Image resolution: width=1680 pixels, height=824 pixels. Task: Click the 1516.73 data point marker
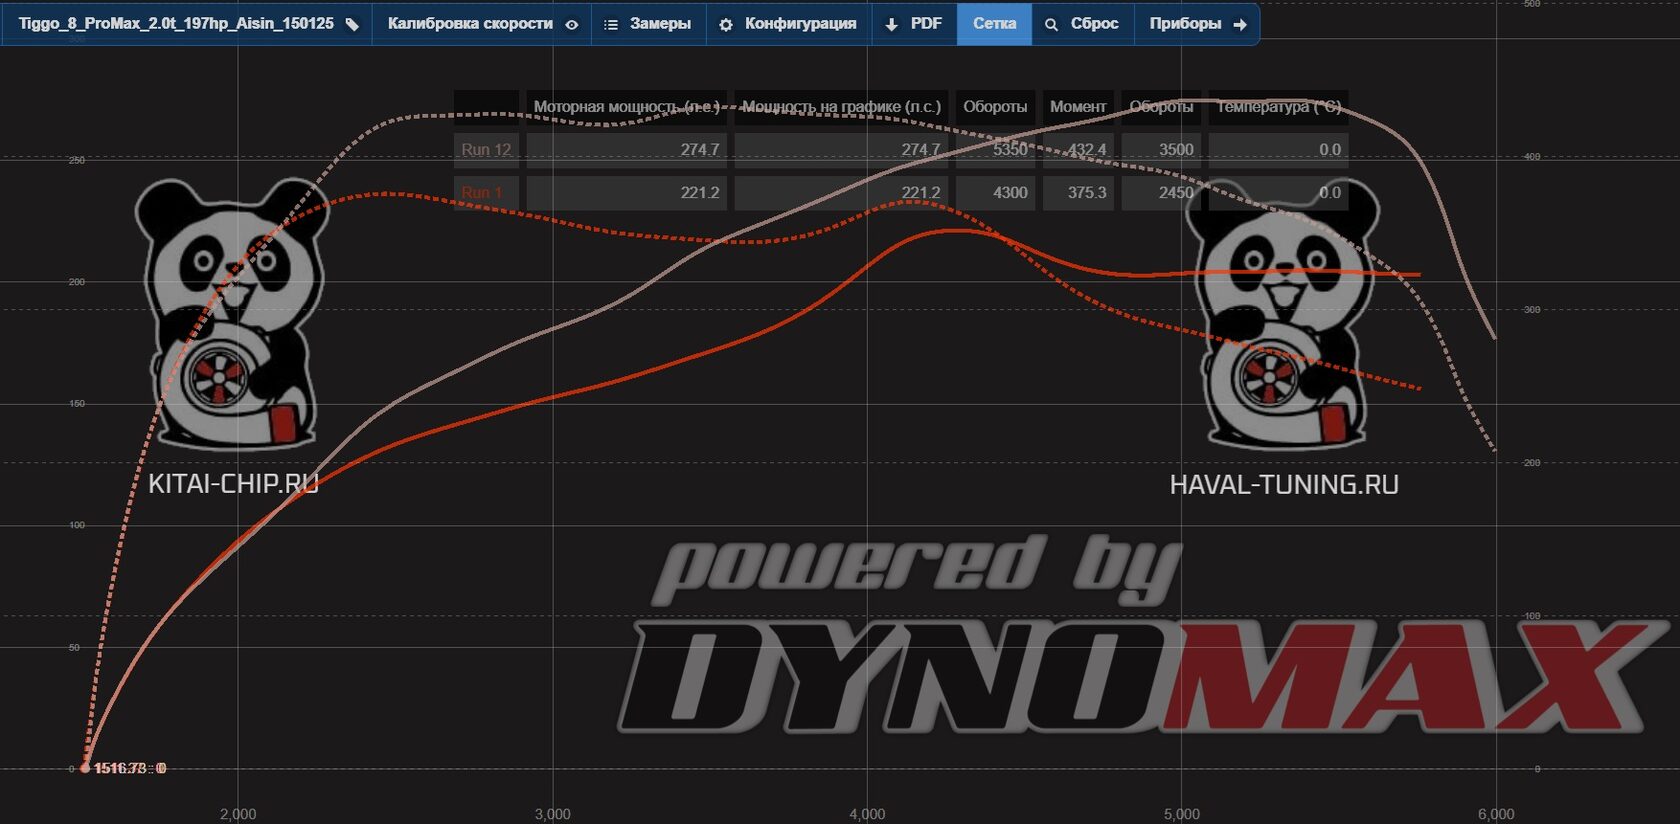(85, 768)
